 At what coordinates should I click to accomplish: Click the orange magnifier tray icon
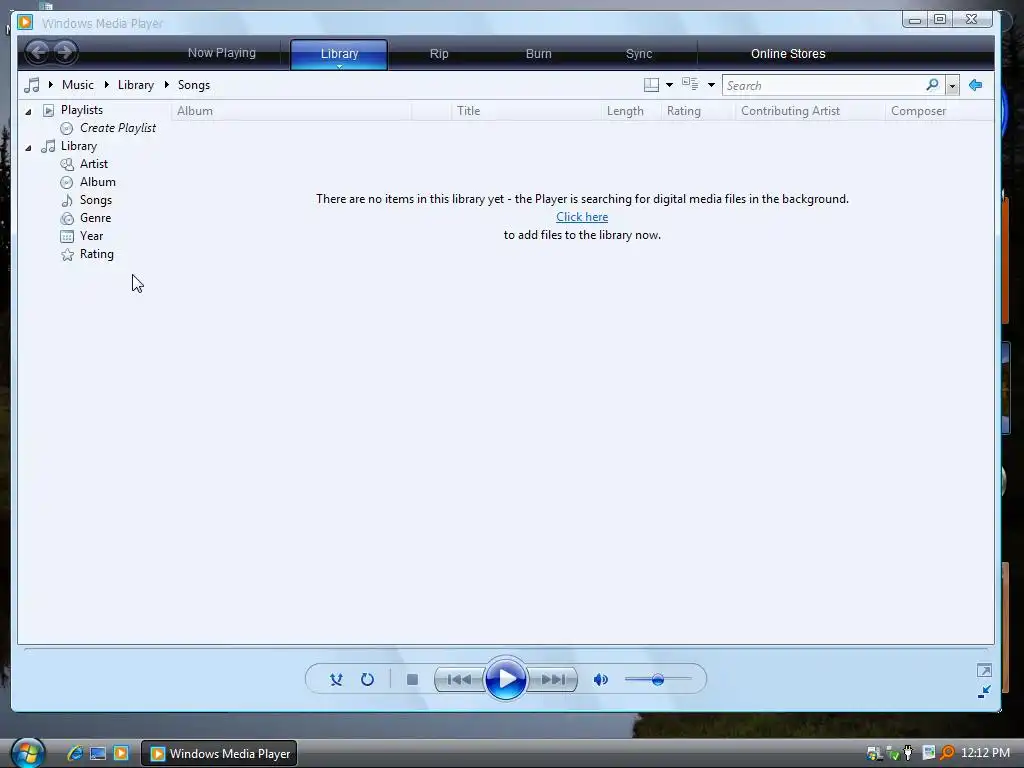tap(946, 754)
